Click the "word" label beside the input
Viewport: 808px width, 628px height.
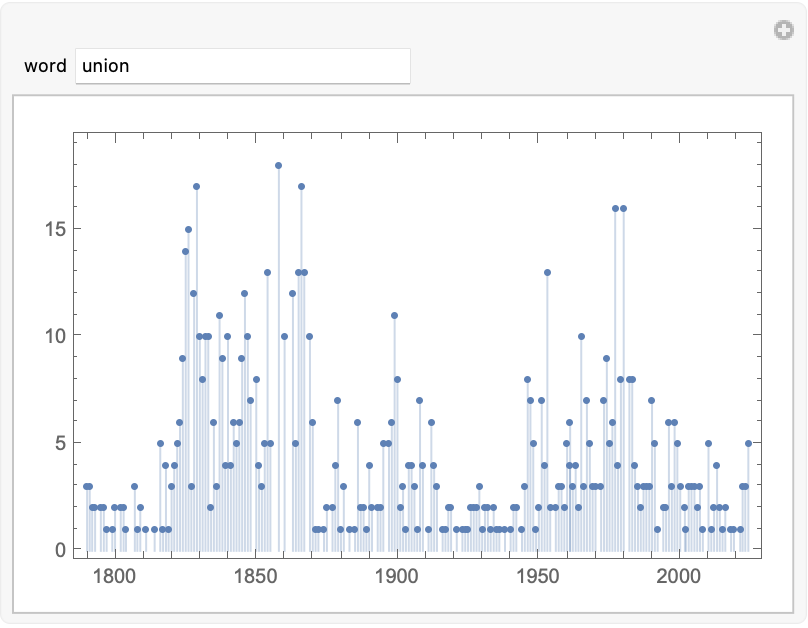(x=45, y=67)
